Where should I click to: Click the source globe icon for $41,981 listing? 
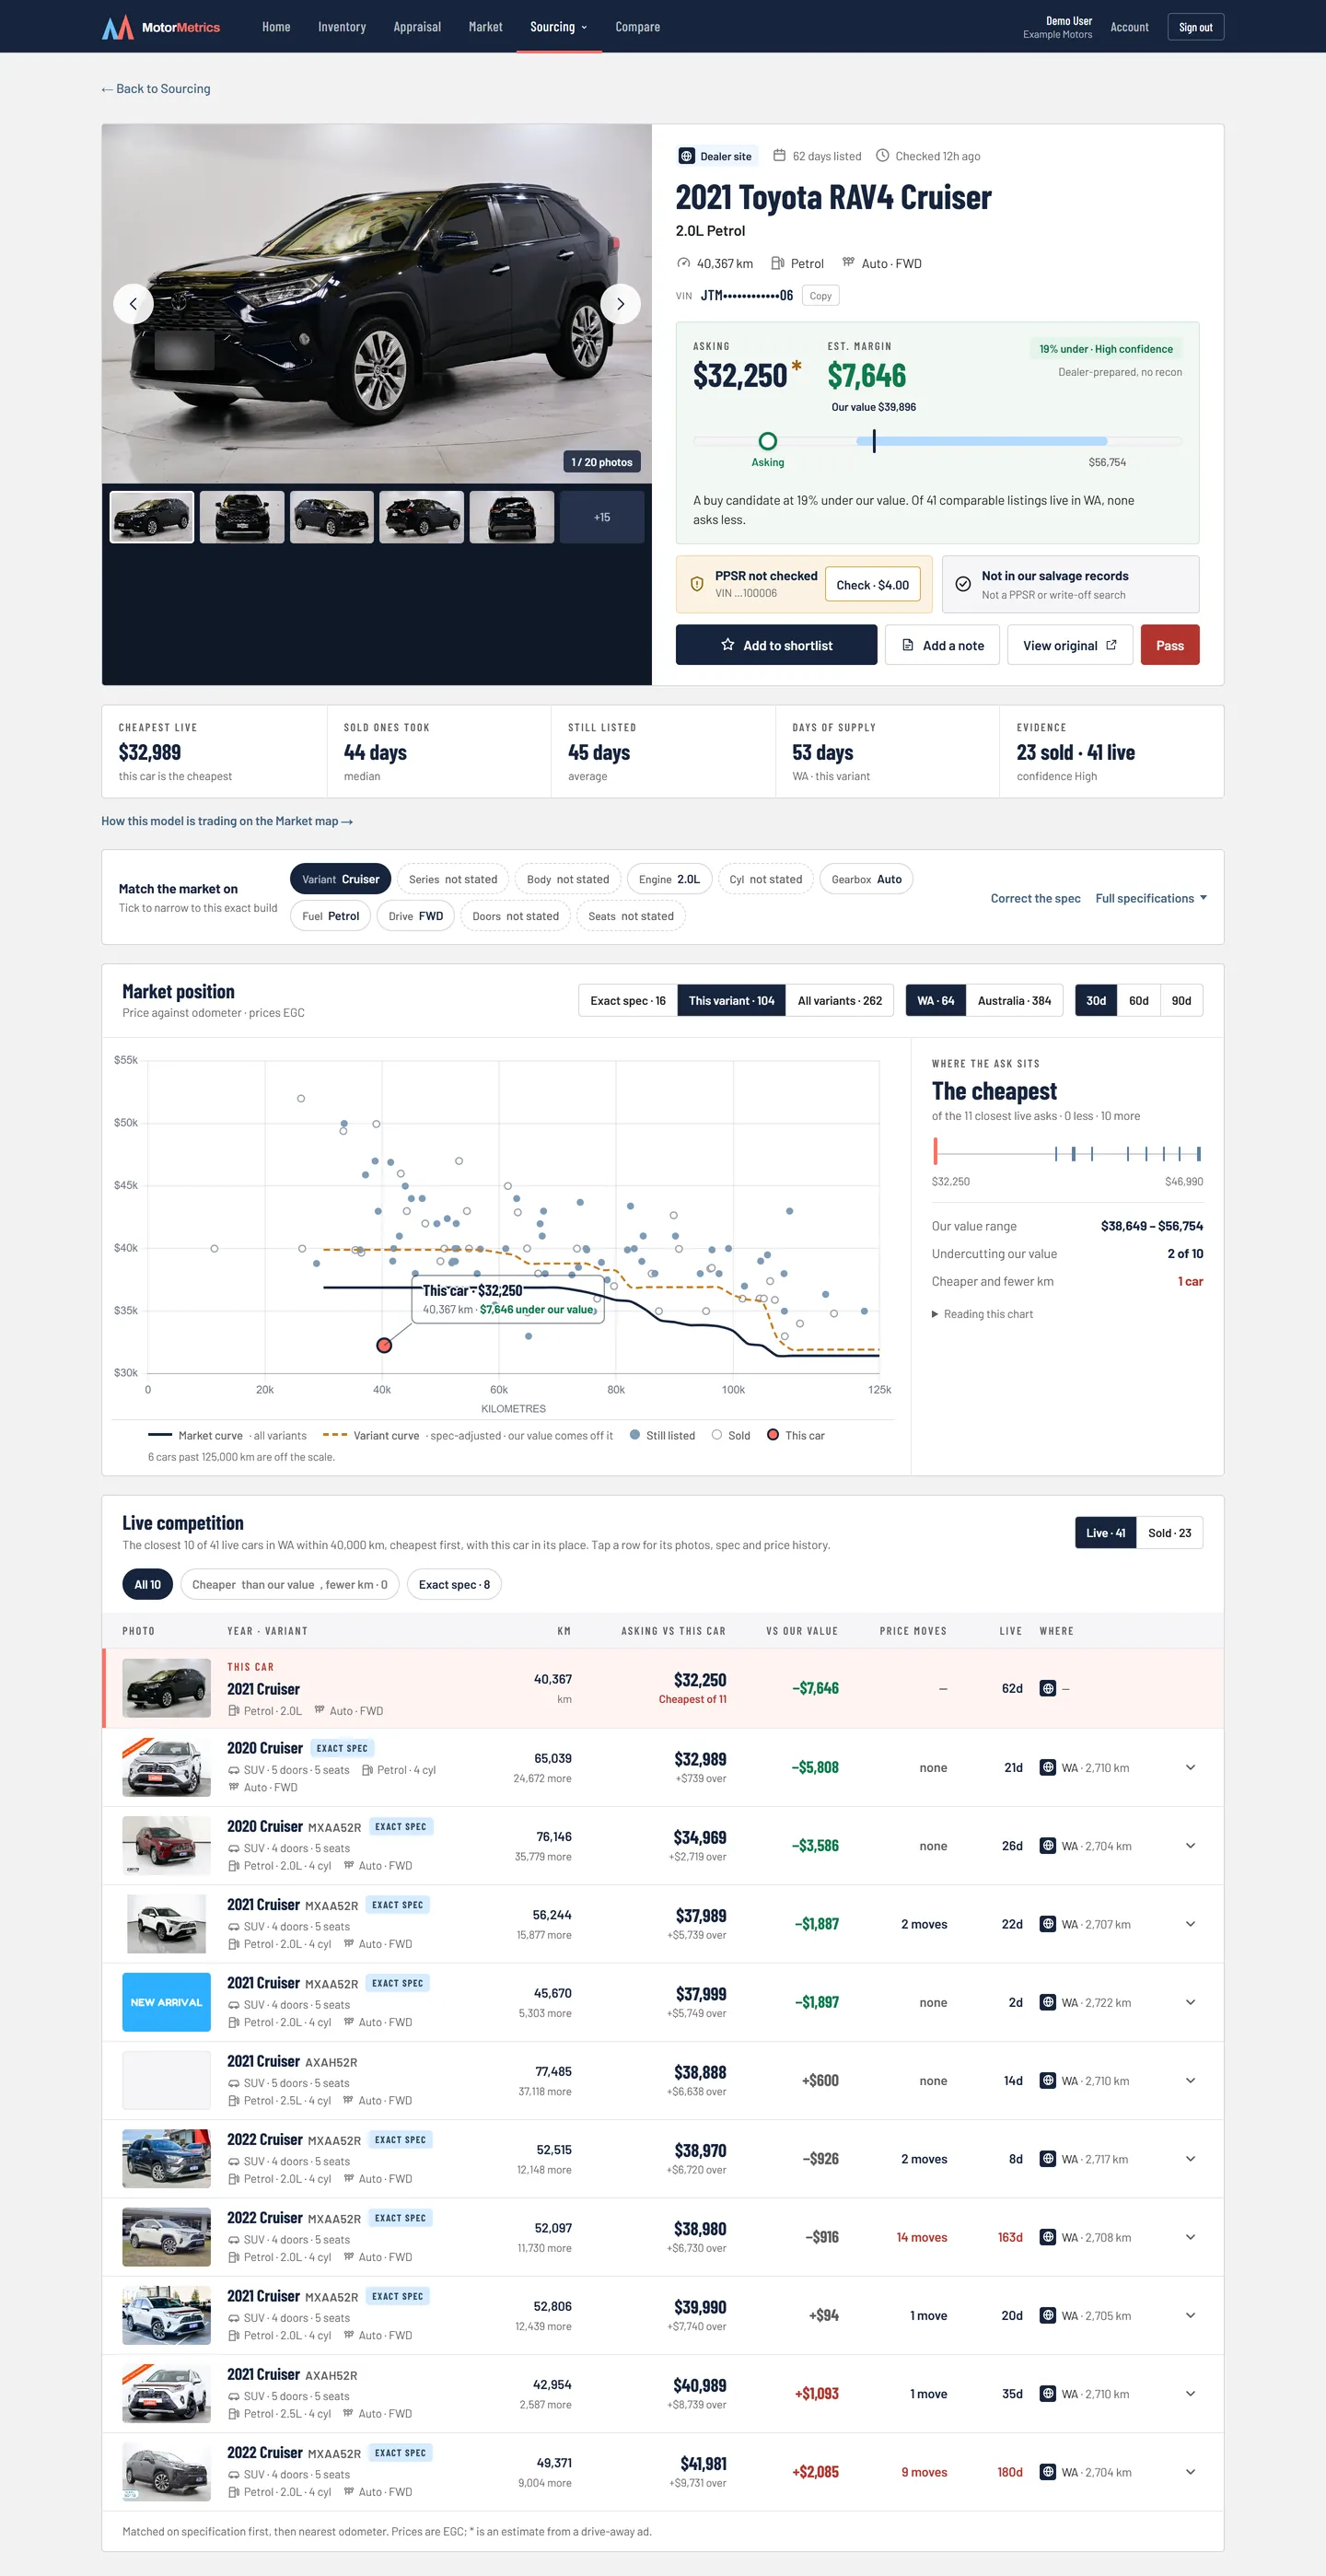pos(1048,2471)
